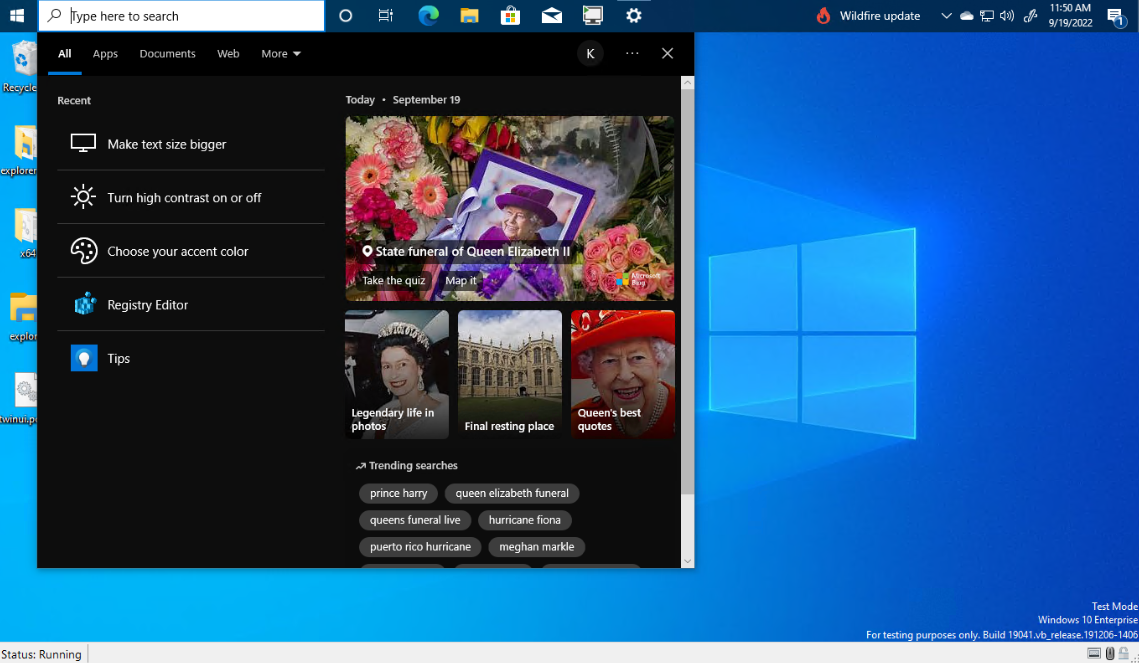
Task: Switch to the Documents search tab
Action: [x=167, y=53]
